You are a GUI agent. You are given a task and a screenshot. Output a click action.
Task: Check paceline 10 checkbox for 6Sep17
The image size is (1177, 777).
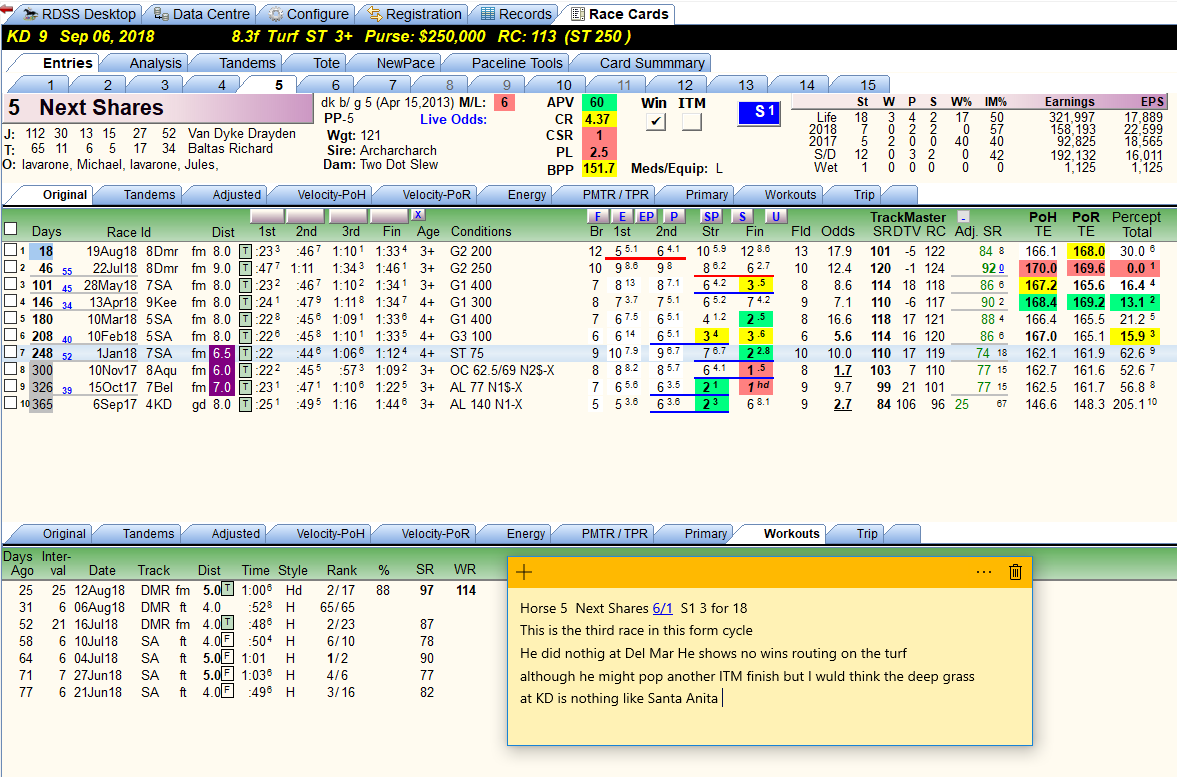[x=11, y=403]
